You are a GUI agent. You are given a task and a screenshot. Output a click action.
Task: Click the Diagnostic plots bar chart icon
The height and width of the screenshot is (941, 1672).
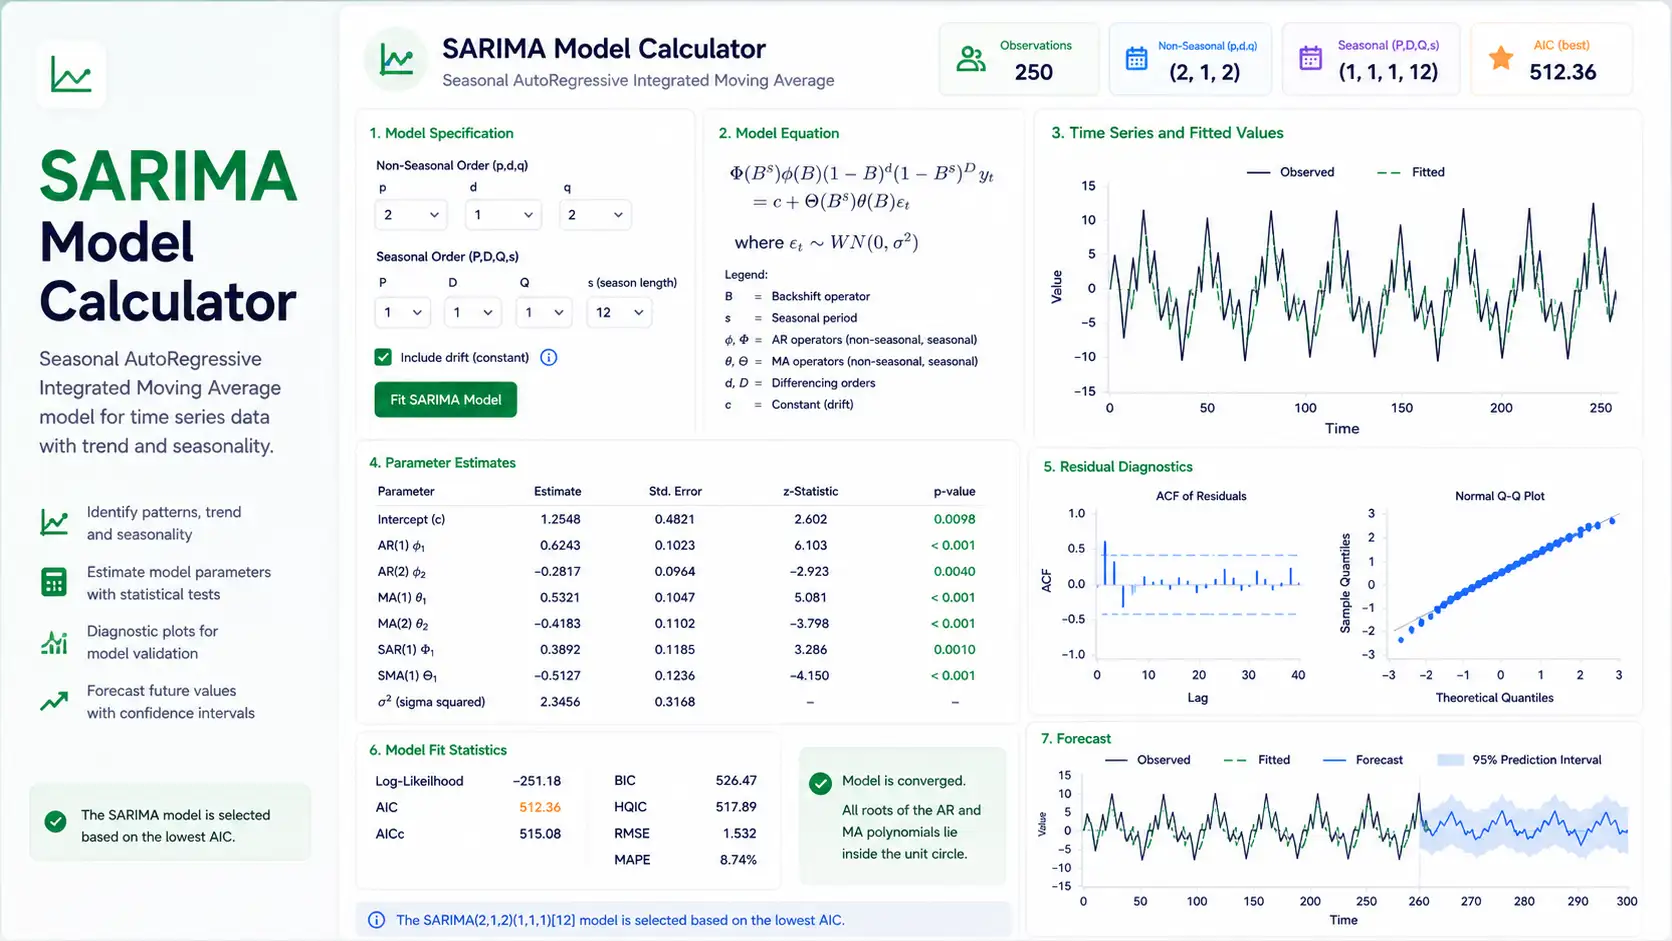(54, 642)
